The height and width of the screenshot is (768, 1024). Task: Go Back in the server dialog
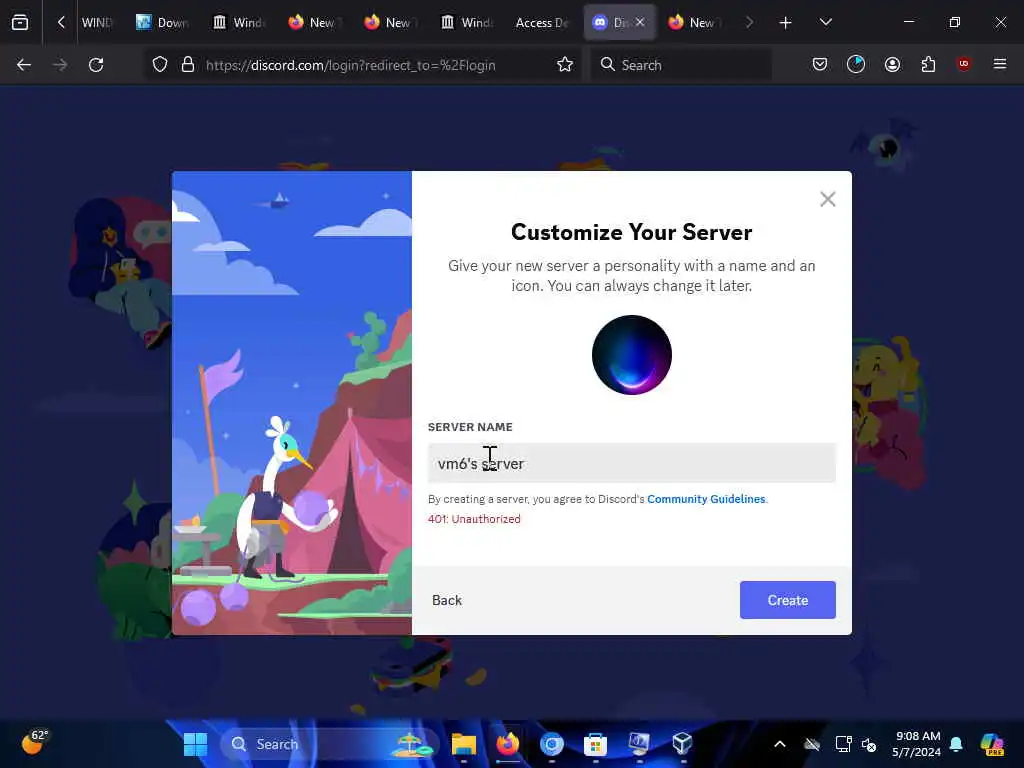pyautogui.click(x=447, y=600)
